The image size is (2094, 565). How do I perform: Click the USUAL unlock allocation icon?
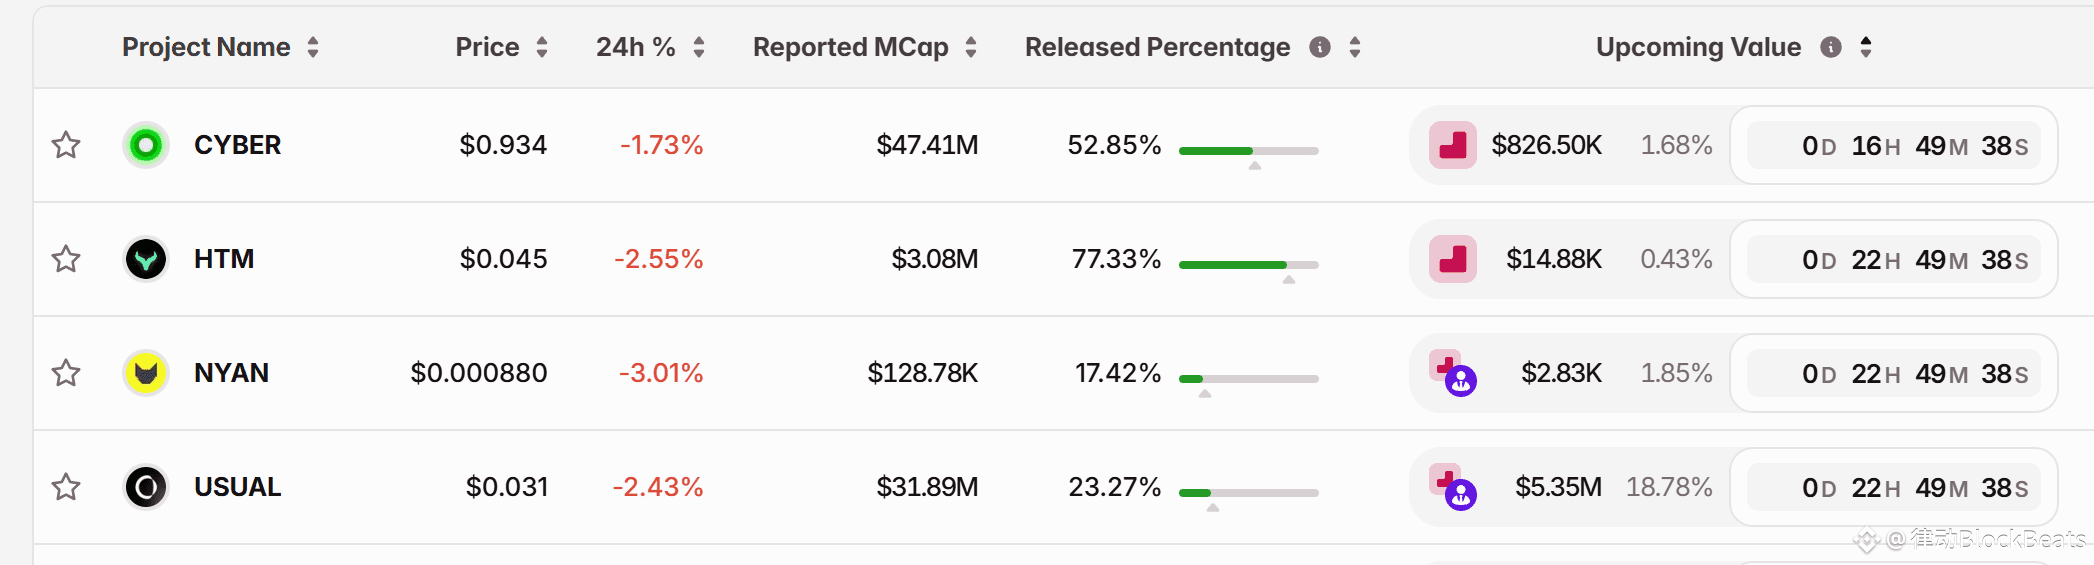(x=1453, y=487)
